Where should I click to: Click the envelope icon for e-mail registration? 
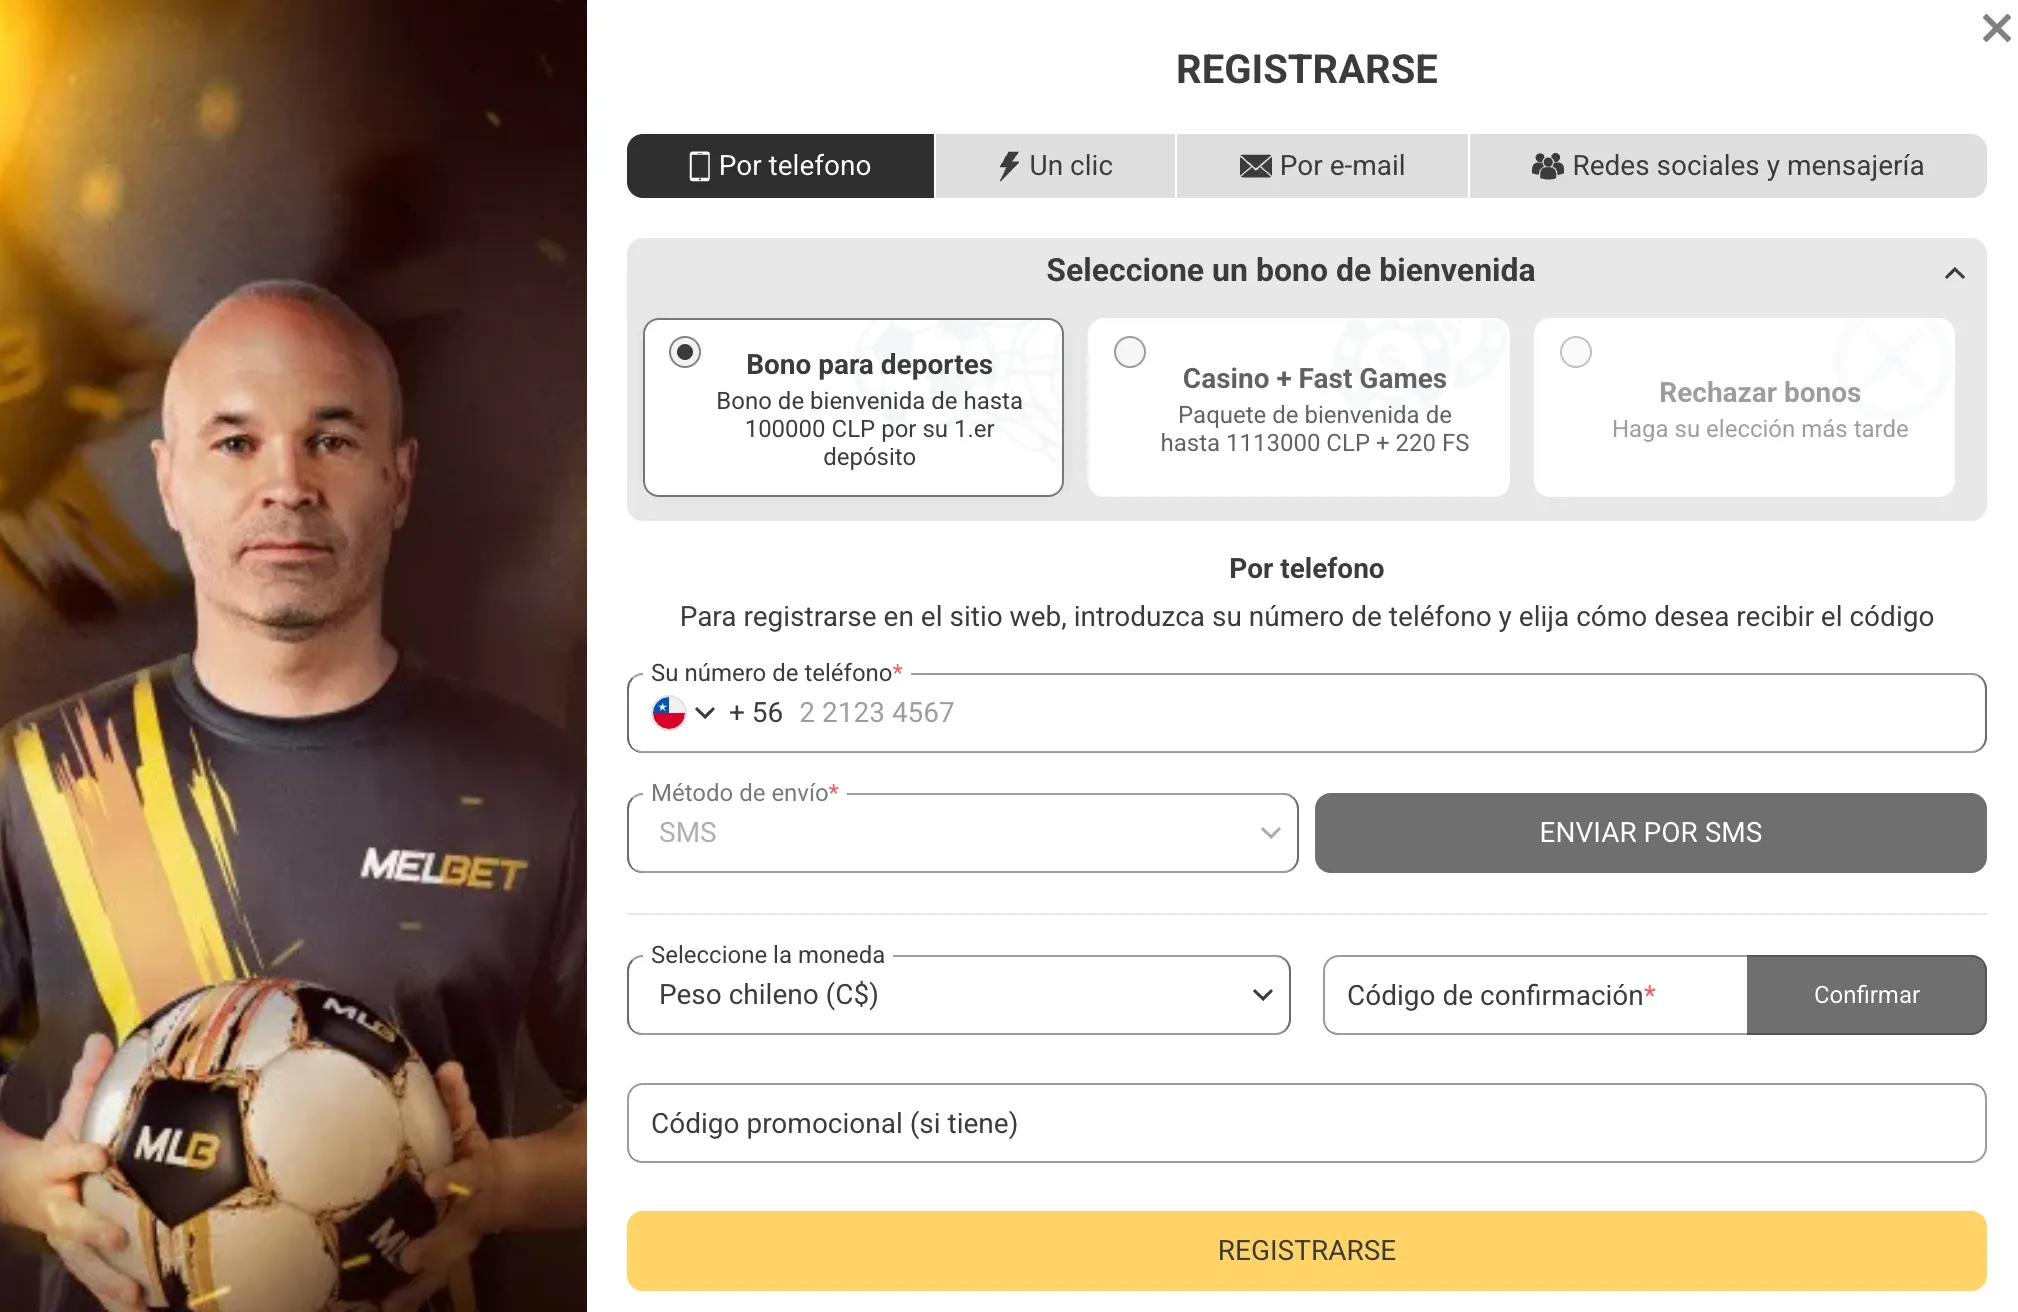click(x=1255, y=166)
